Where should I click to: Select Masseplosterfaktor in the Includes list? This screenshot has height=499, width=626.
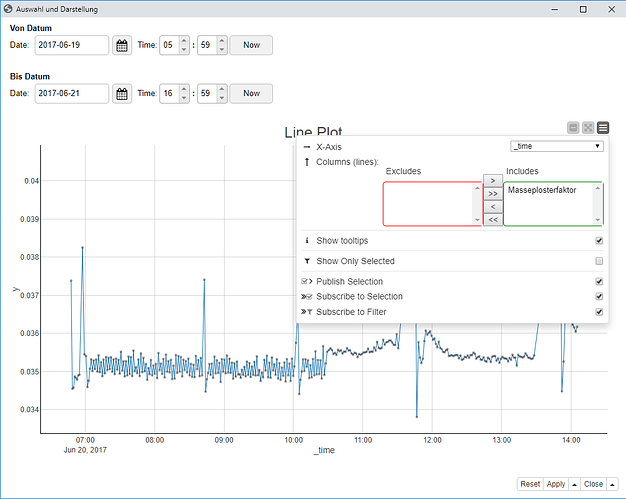pos(542,190)
